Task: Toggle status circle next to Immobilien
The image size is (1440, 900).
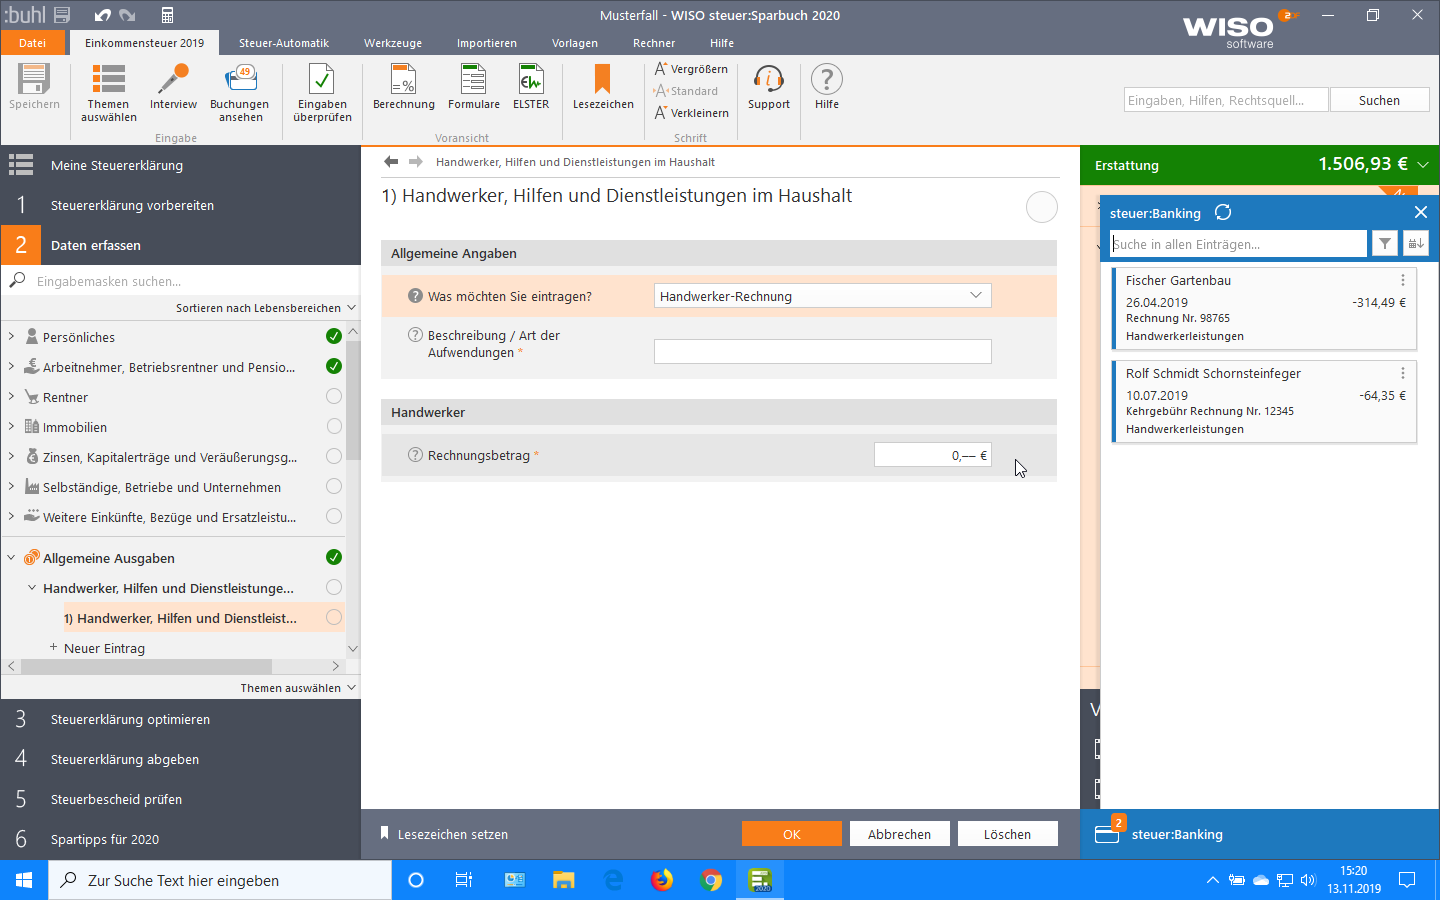Action: click(334, 427)
